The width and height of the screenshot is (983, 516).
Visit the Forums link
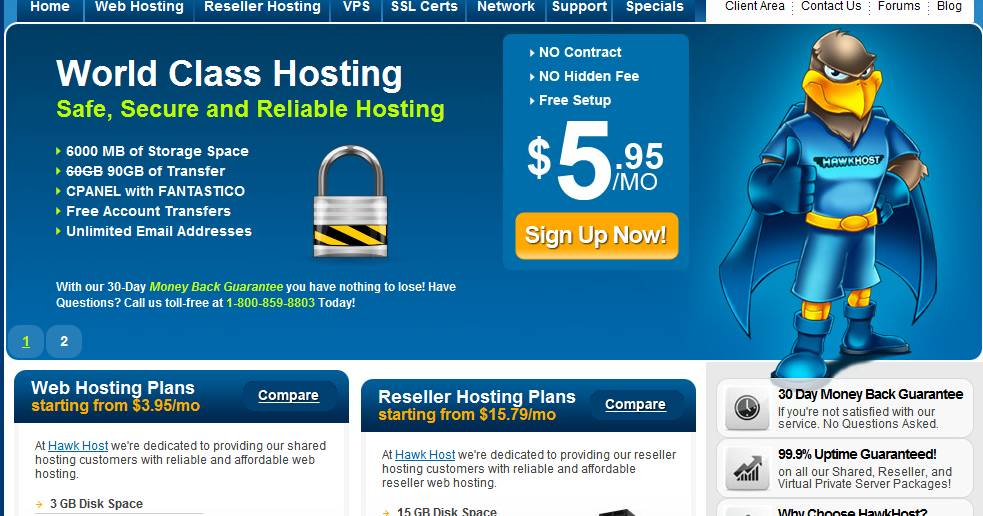[898, 6]
